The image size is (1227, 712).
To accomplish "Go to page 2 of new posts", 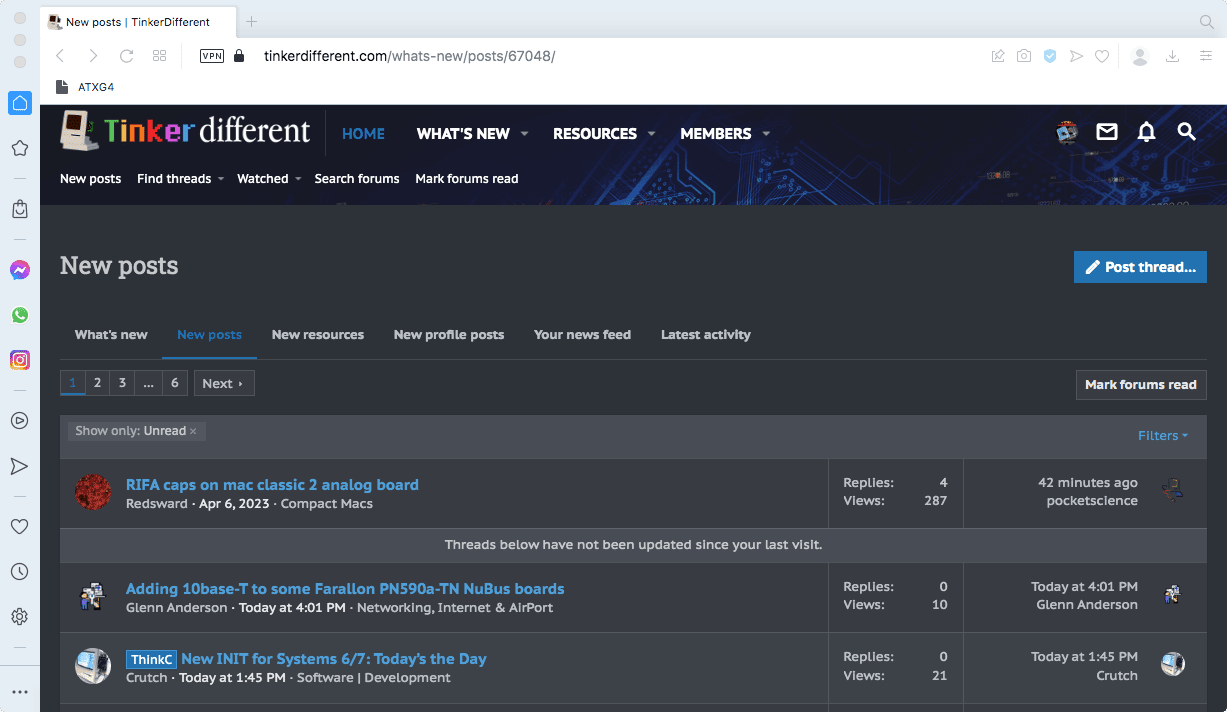I will click(97, 383).
